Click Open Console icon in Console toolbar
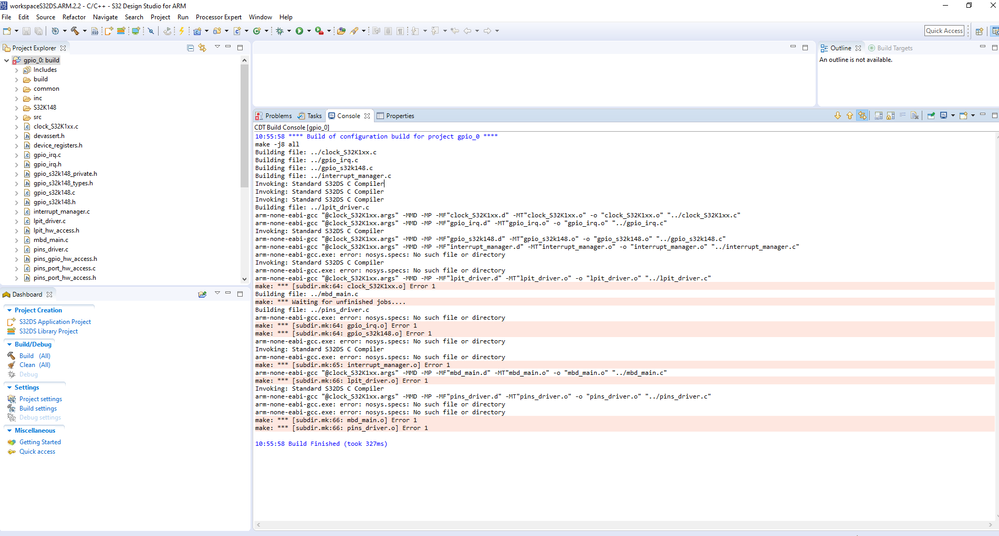Image resolution: width=999 pixels, height=536 pixels. click(x=963, y=115)
